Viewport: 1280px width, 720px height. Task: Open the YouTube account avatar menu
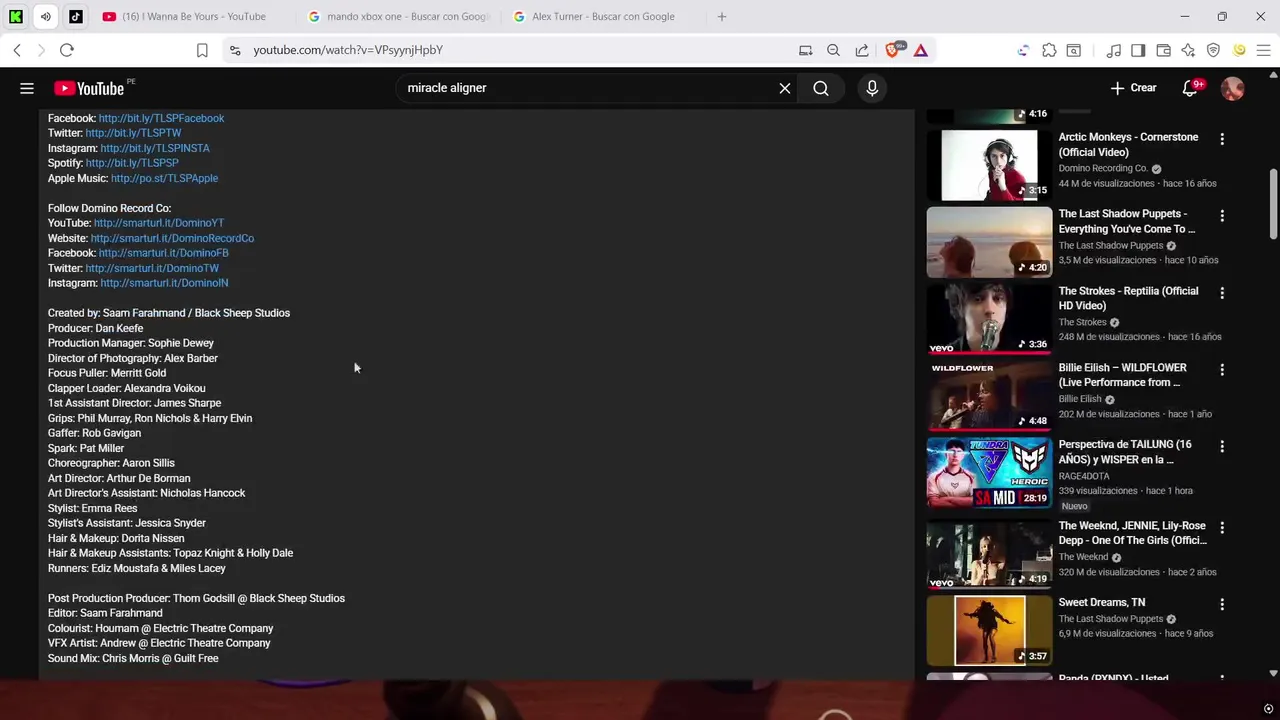pos(1233,88)
